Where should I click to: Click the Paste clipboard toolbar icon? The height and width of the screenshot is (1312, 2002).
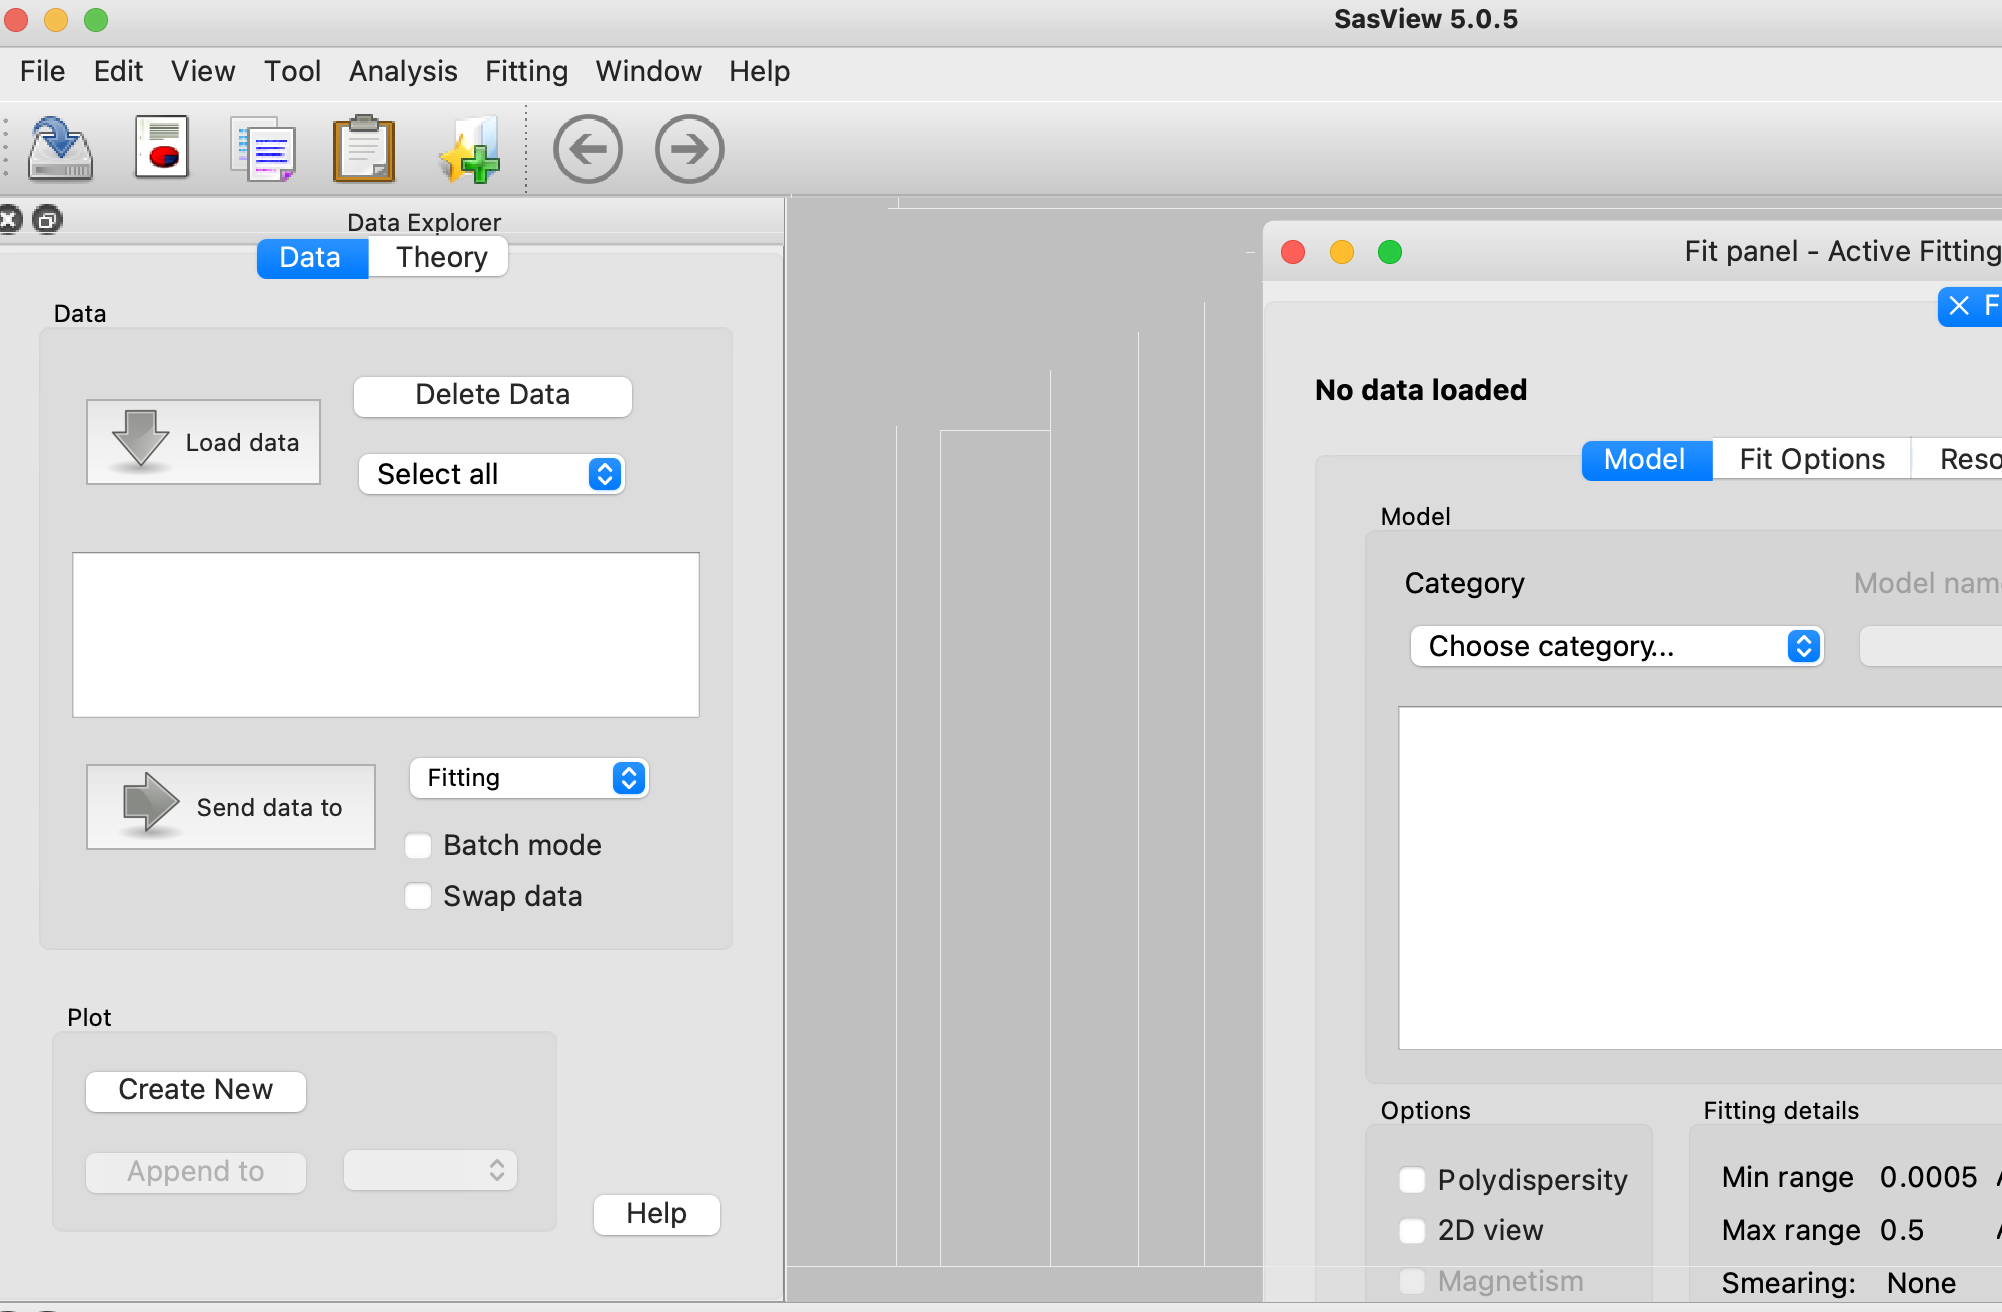[x=364, y=148]
